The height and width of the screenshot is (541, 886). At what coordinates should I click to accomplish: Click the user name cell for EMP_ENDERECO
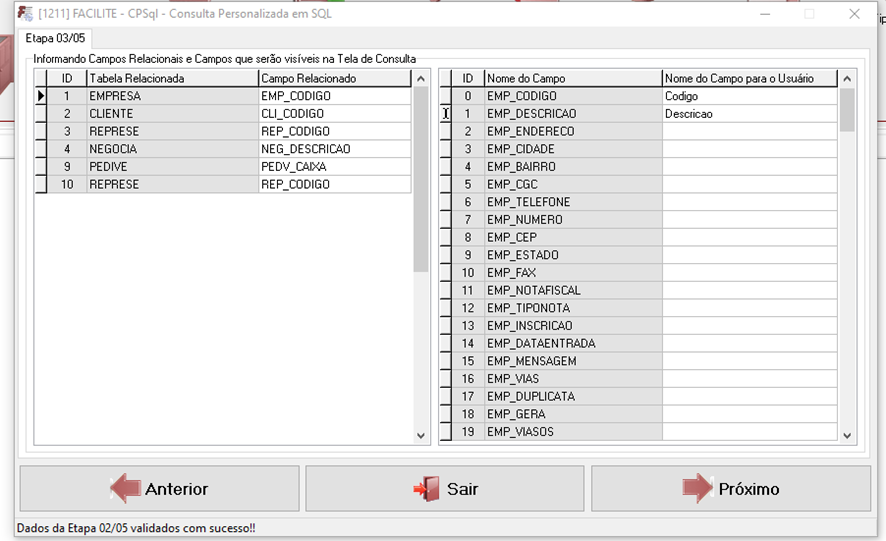749,131
